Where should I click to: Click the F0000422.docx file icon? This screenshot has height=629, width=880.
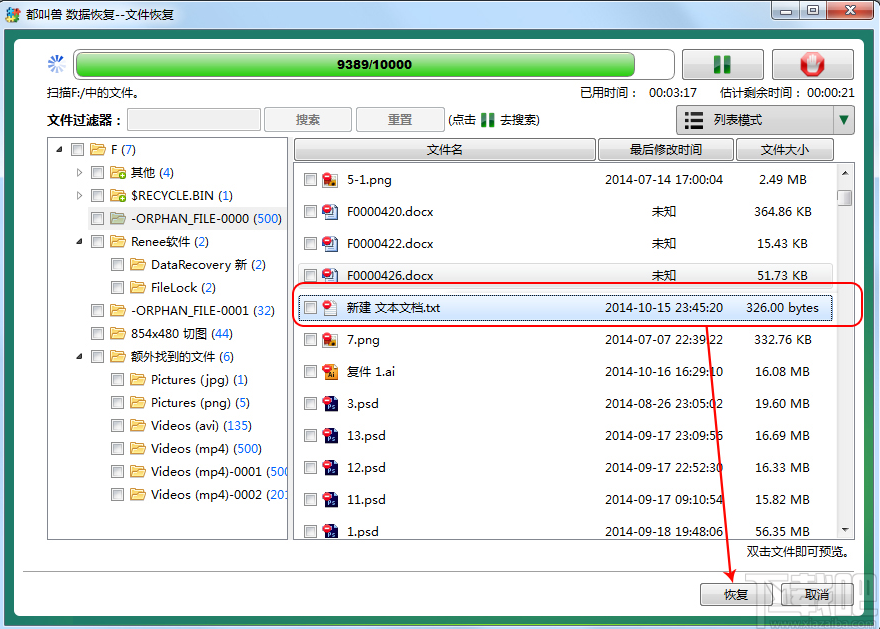[x=330, y=244]
